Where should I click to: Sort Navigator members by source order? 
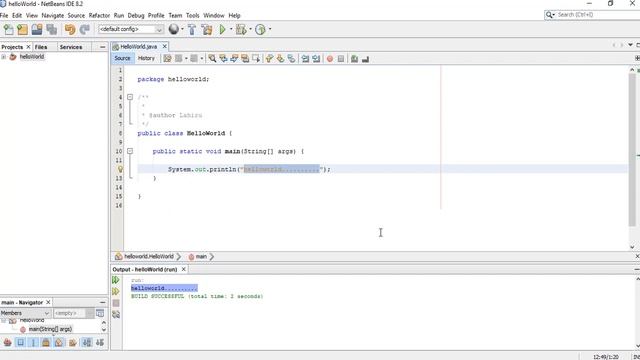[100, 342]
